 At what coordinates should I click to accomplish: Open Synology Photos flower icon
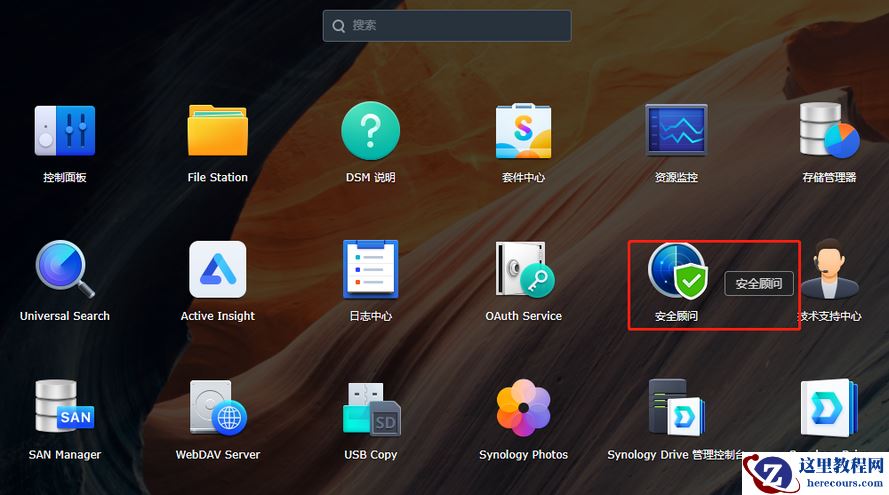pyautogui.click(x=523, y=408)
